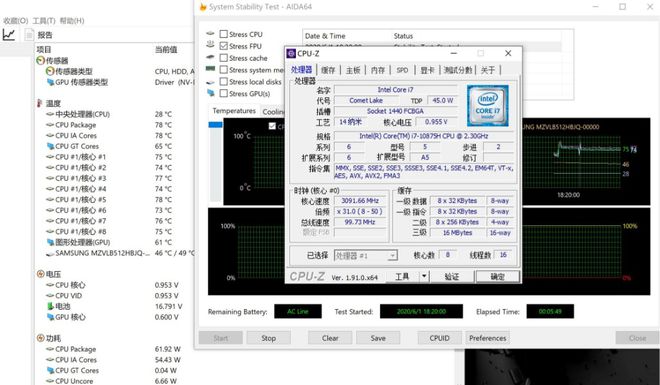The height and width of the screenshot is (385, 660).
Task: Enable the Stress CPU checkbox
Action: (224, 34)
